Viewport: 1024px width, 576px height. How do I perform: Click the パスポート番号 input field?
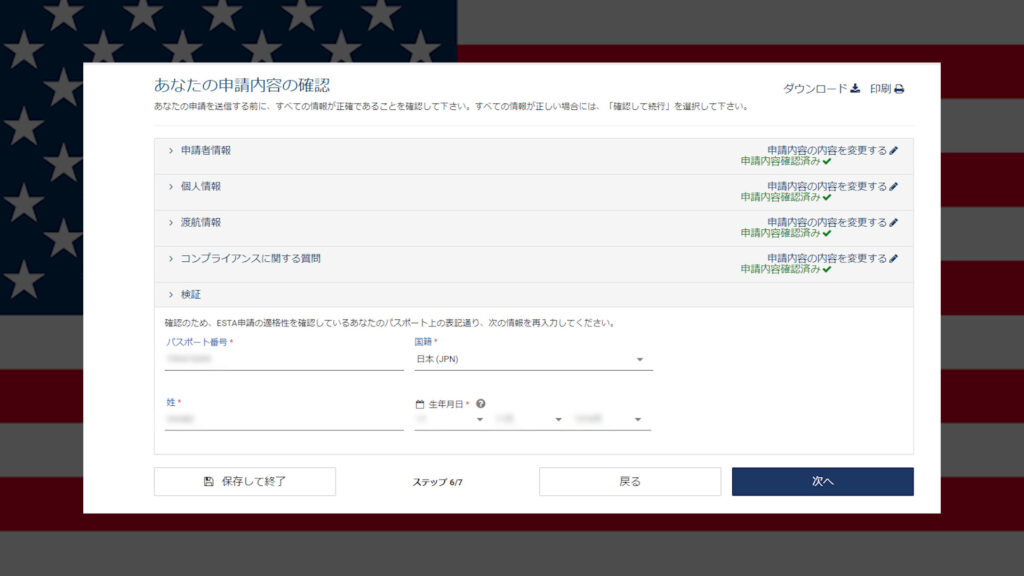tap(284, 358)
